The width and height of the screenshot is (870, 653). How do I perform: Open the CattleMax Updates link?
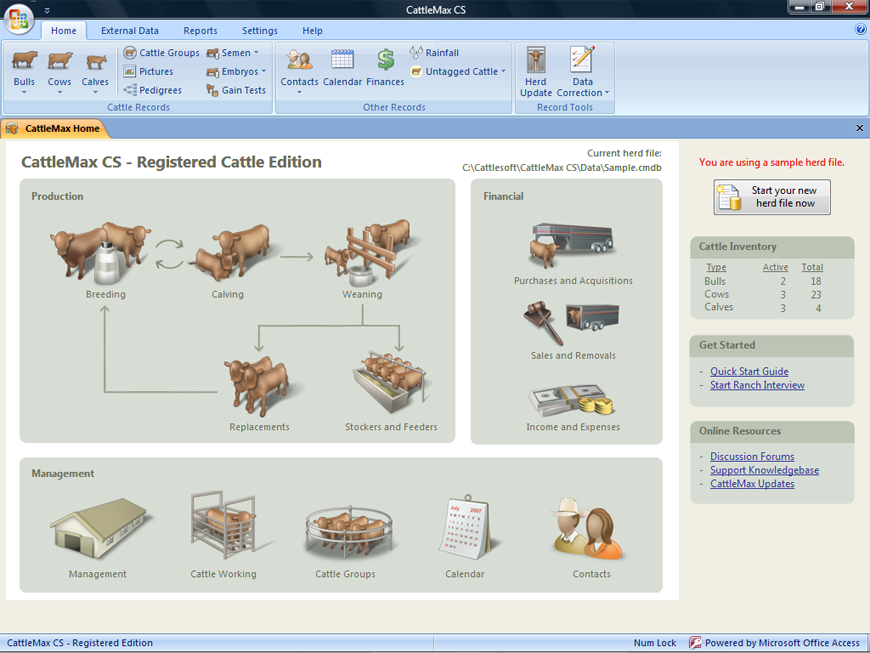click(x=752, y=484)
